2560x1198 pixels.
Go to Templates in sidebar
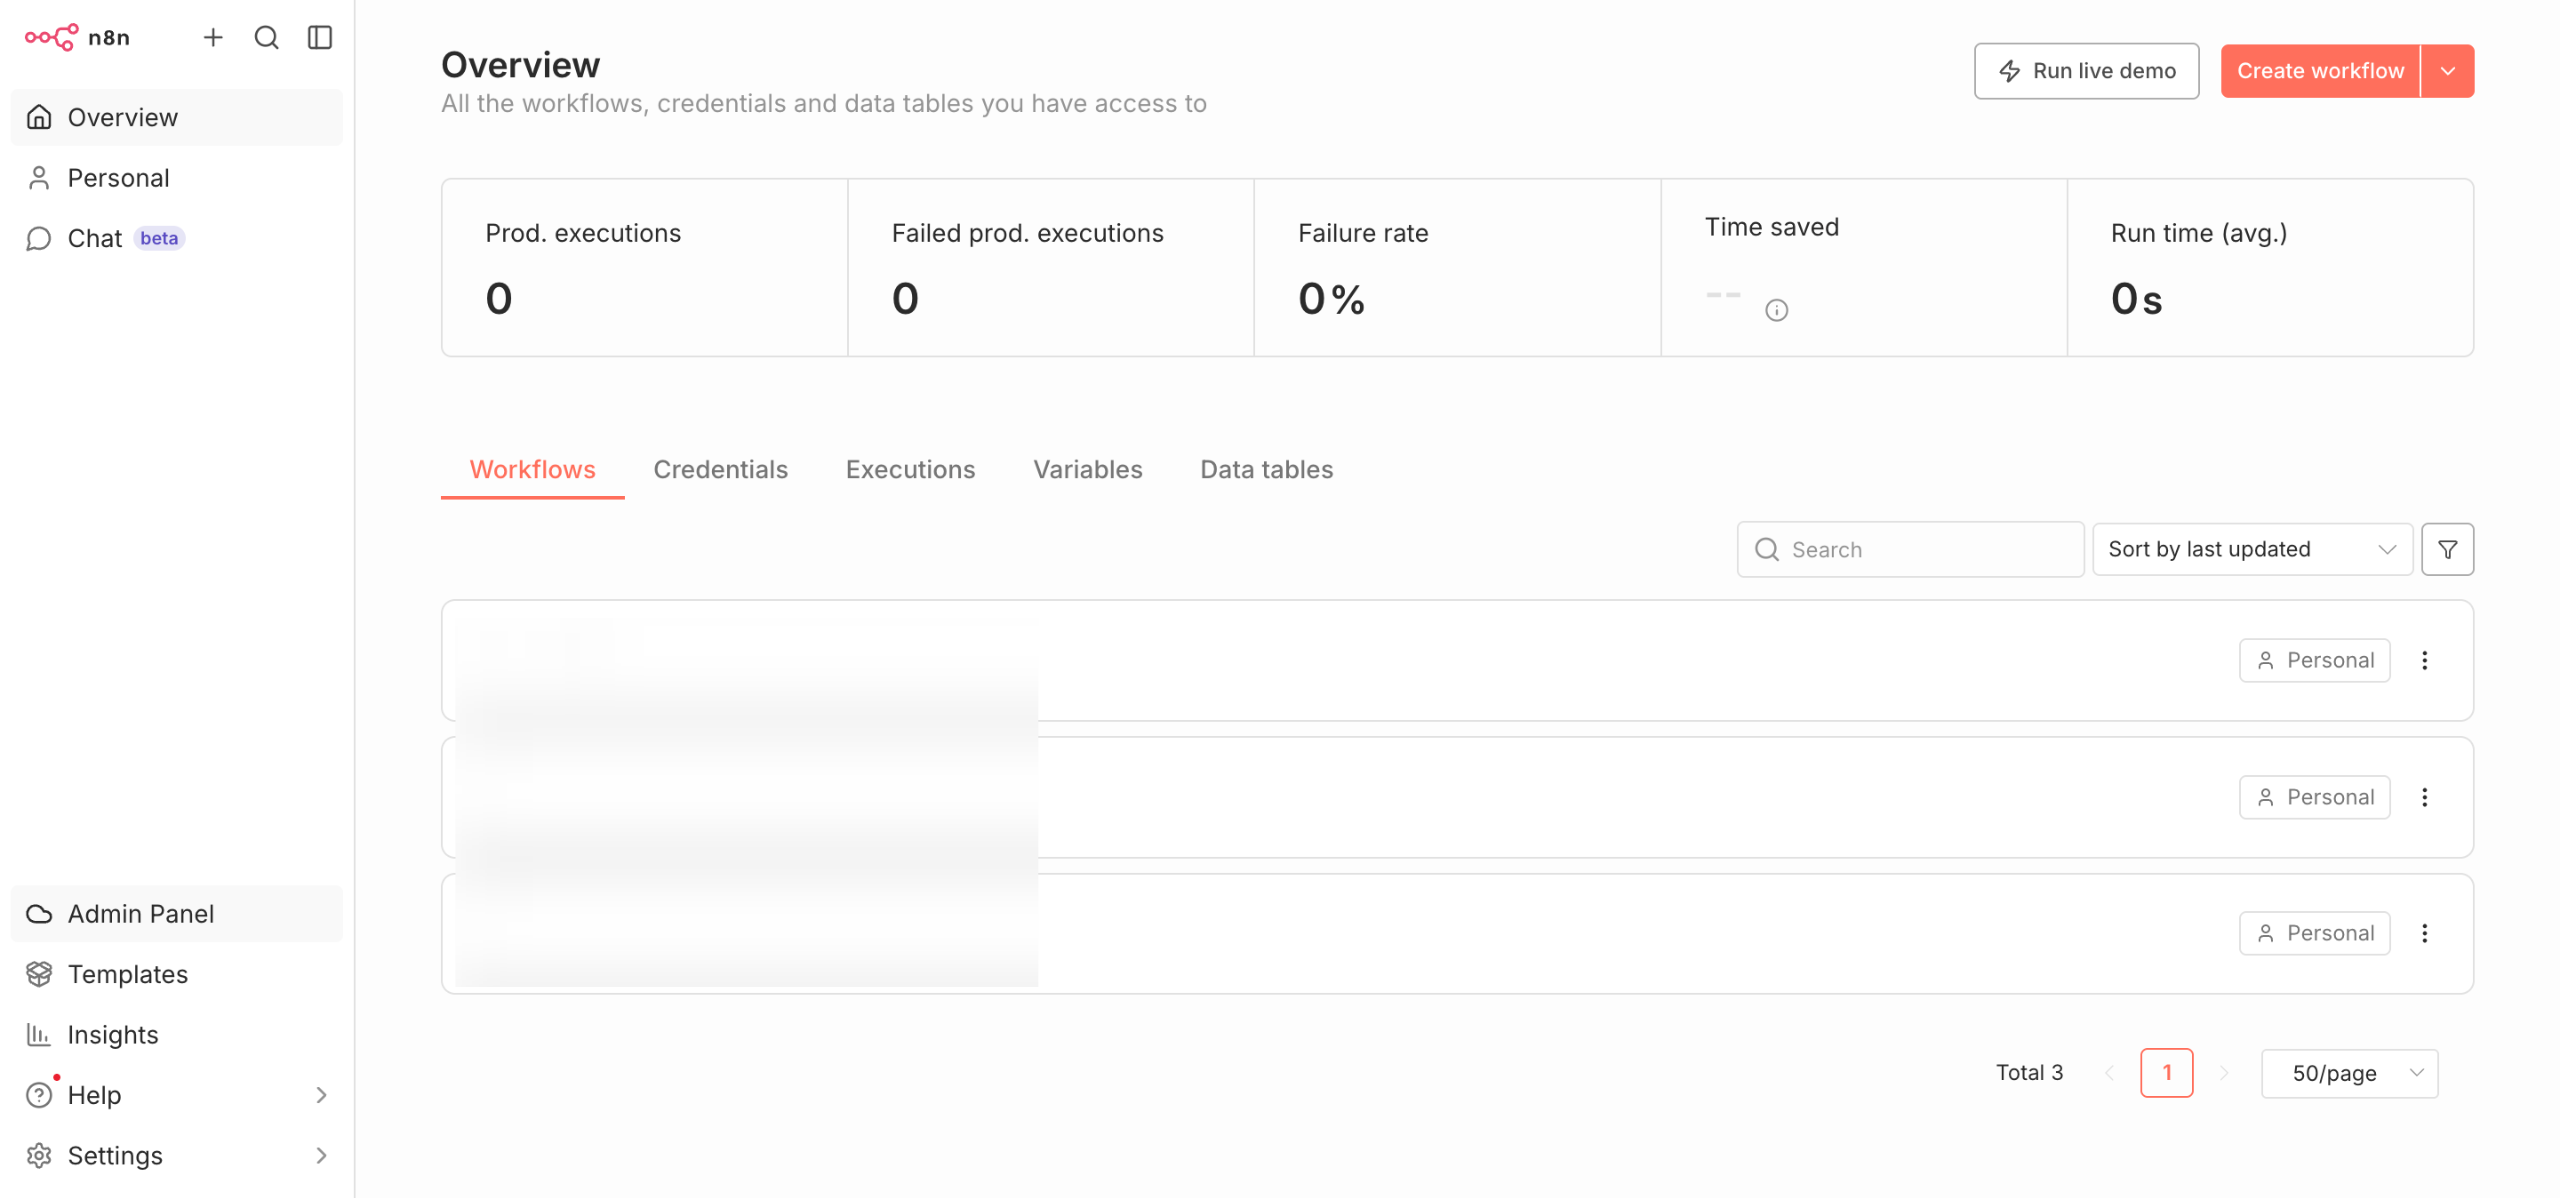pos(127,974)
